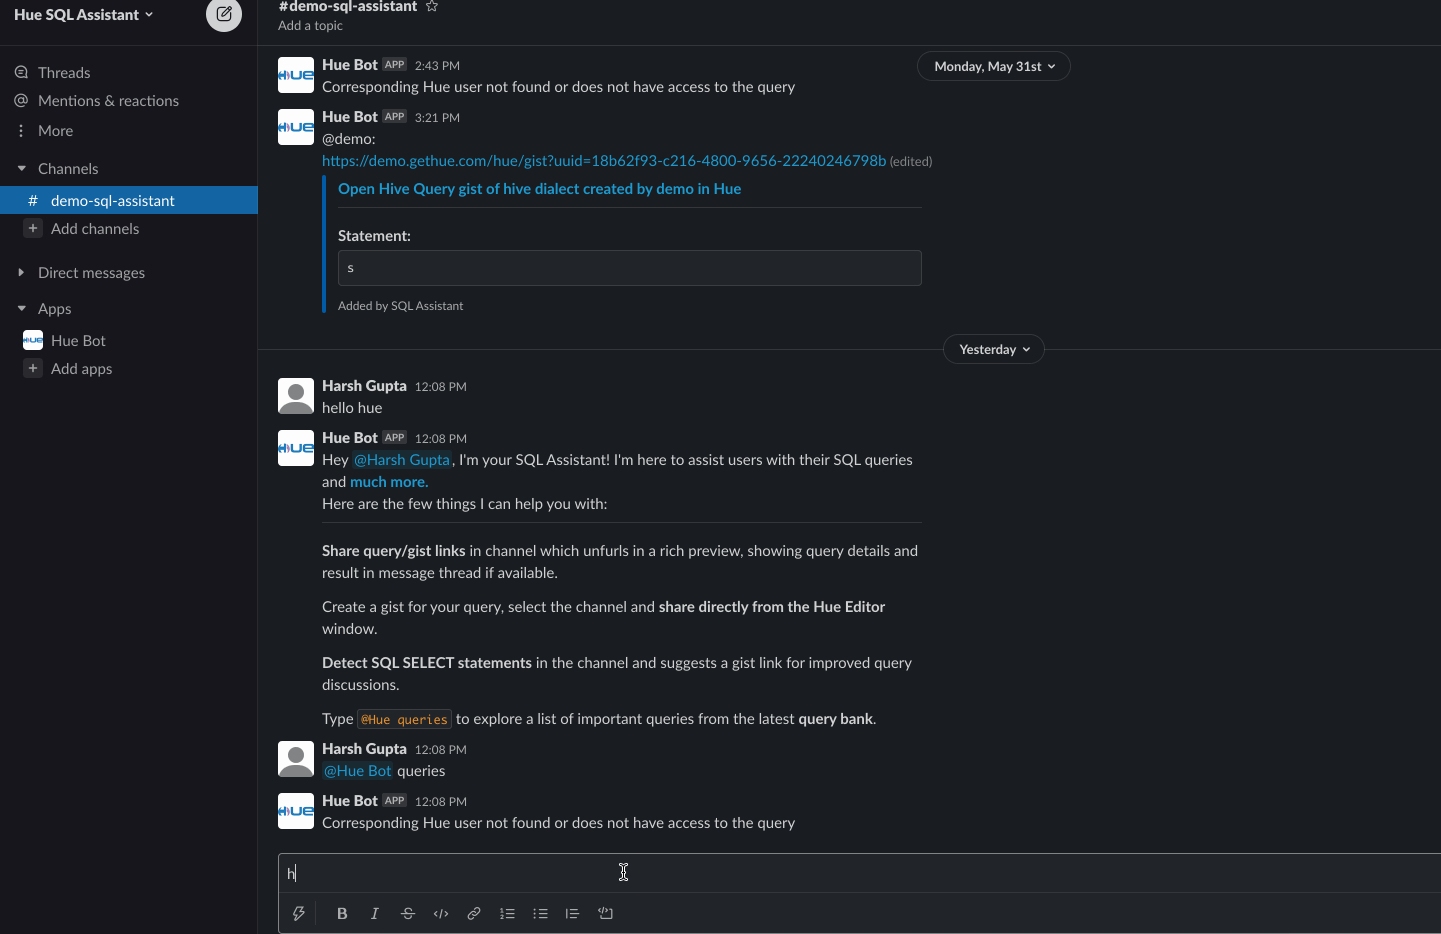Apply strikethrough formatting

click(408, 913)
